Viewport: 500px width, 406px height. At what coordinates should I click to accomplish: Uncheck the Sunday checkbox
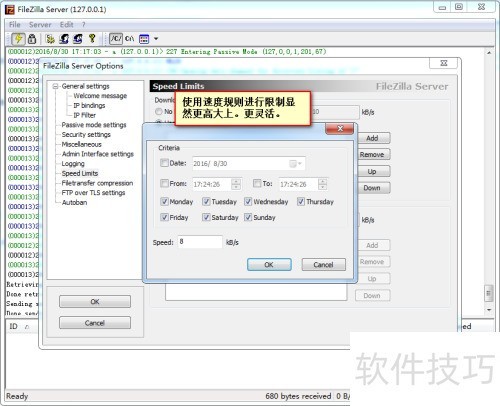[248, 217]
